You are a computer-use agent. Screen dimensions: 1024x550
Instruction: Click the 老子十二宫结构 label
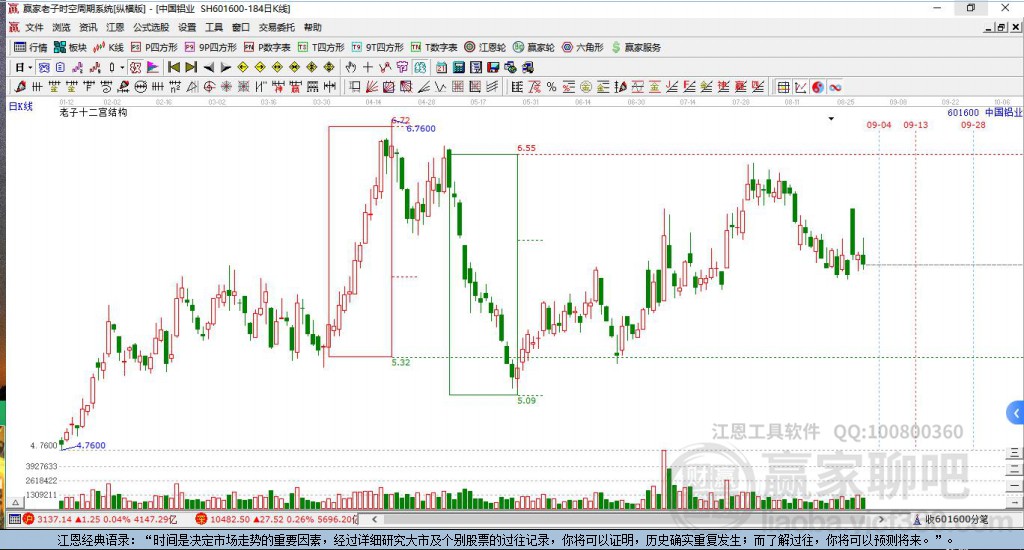(93, 112)
